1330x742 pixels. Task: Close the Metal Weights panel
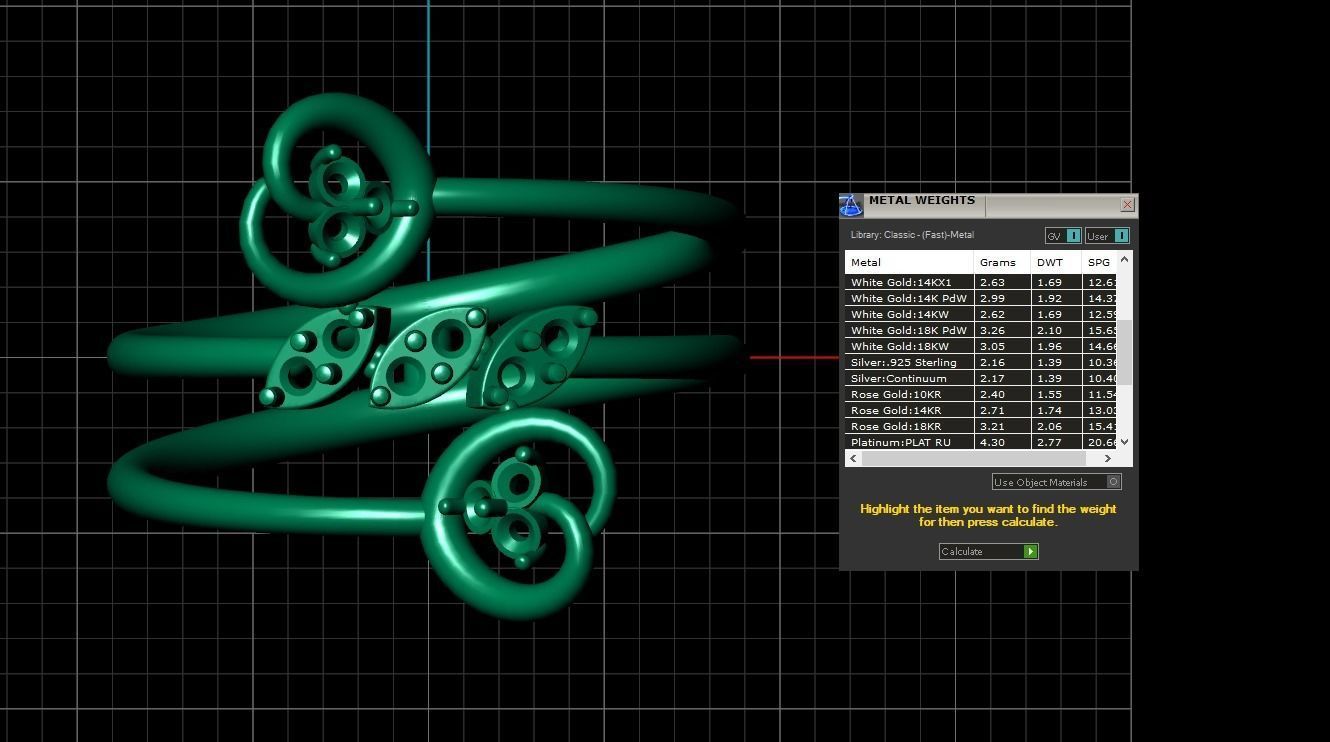point(1127,205)
